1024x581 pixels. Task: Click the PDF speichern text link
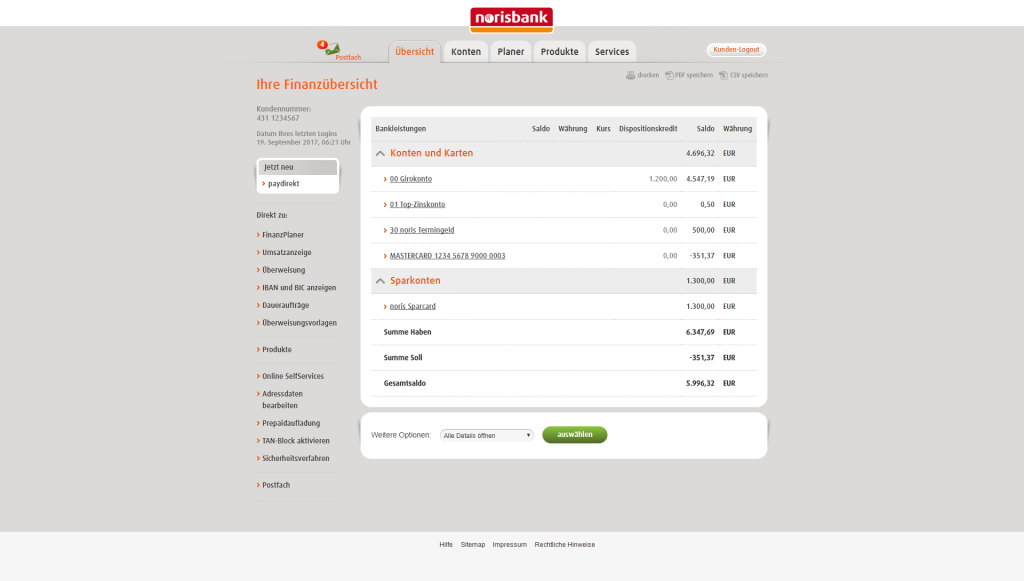pyautogui.click(x=694, y=76)
